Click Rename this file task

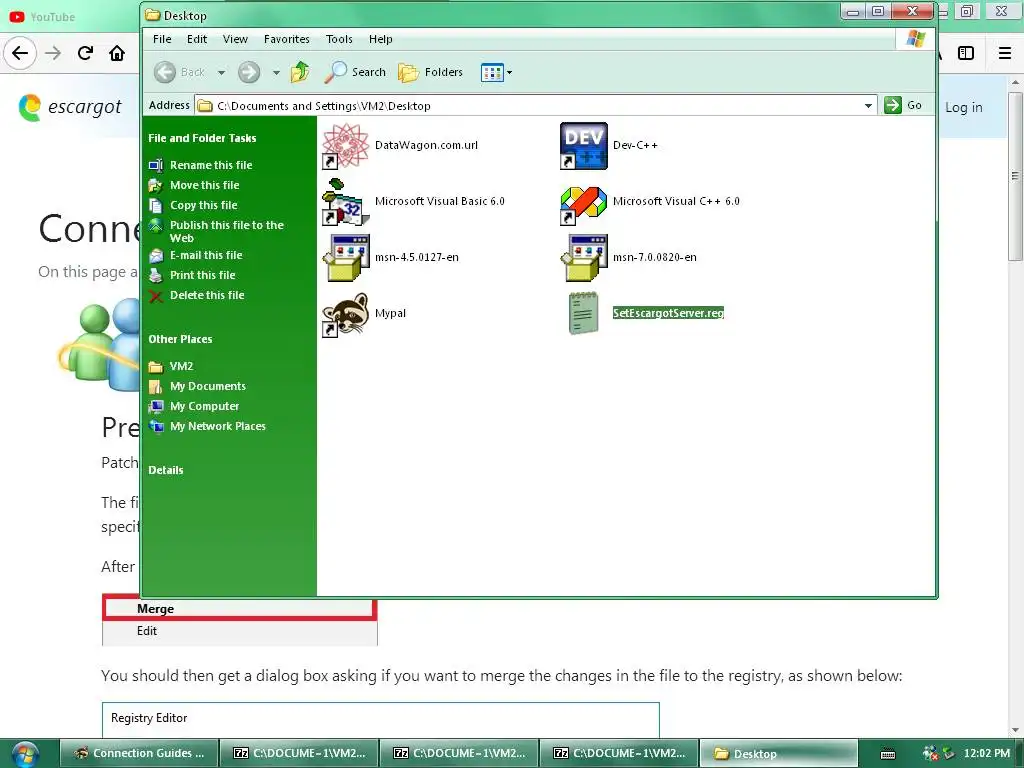(211, 165)
